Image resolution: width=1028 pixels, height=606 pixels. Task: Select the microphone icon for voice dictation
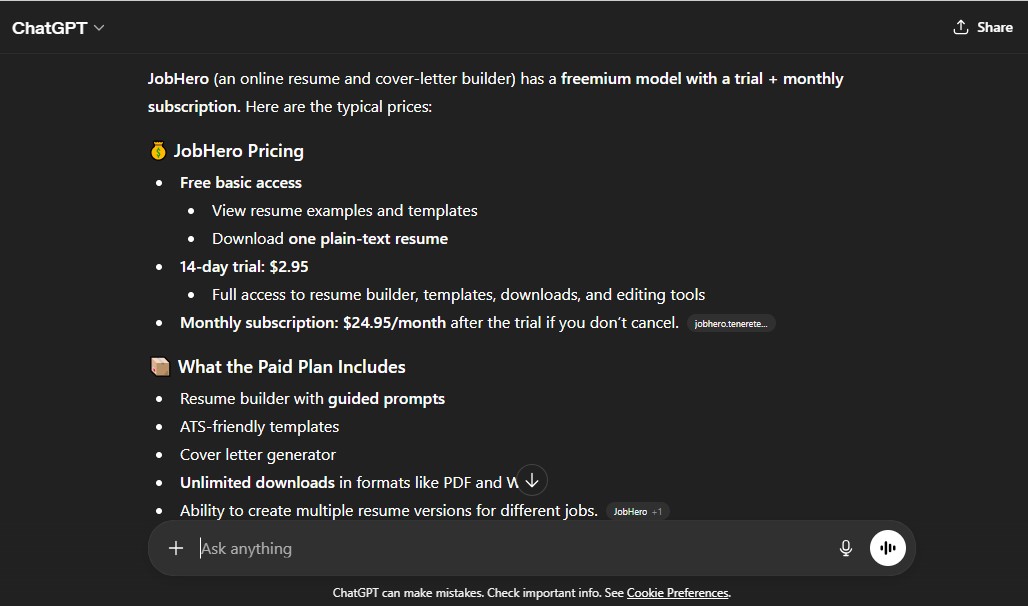tap(845, 548)
